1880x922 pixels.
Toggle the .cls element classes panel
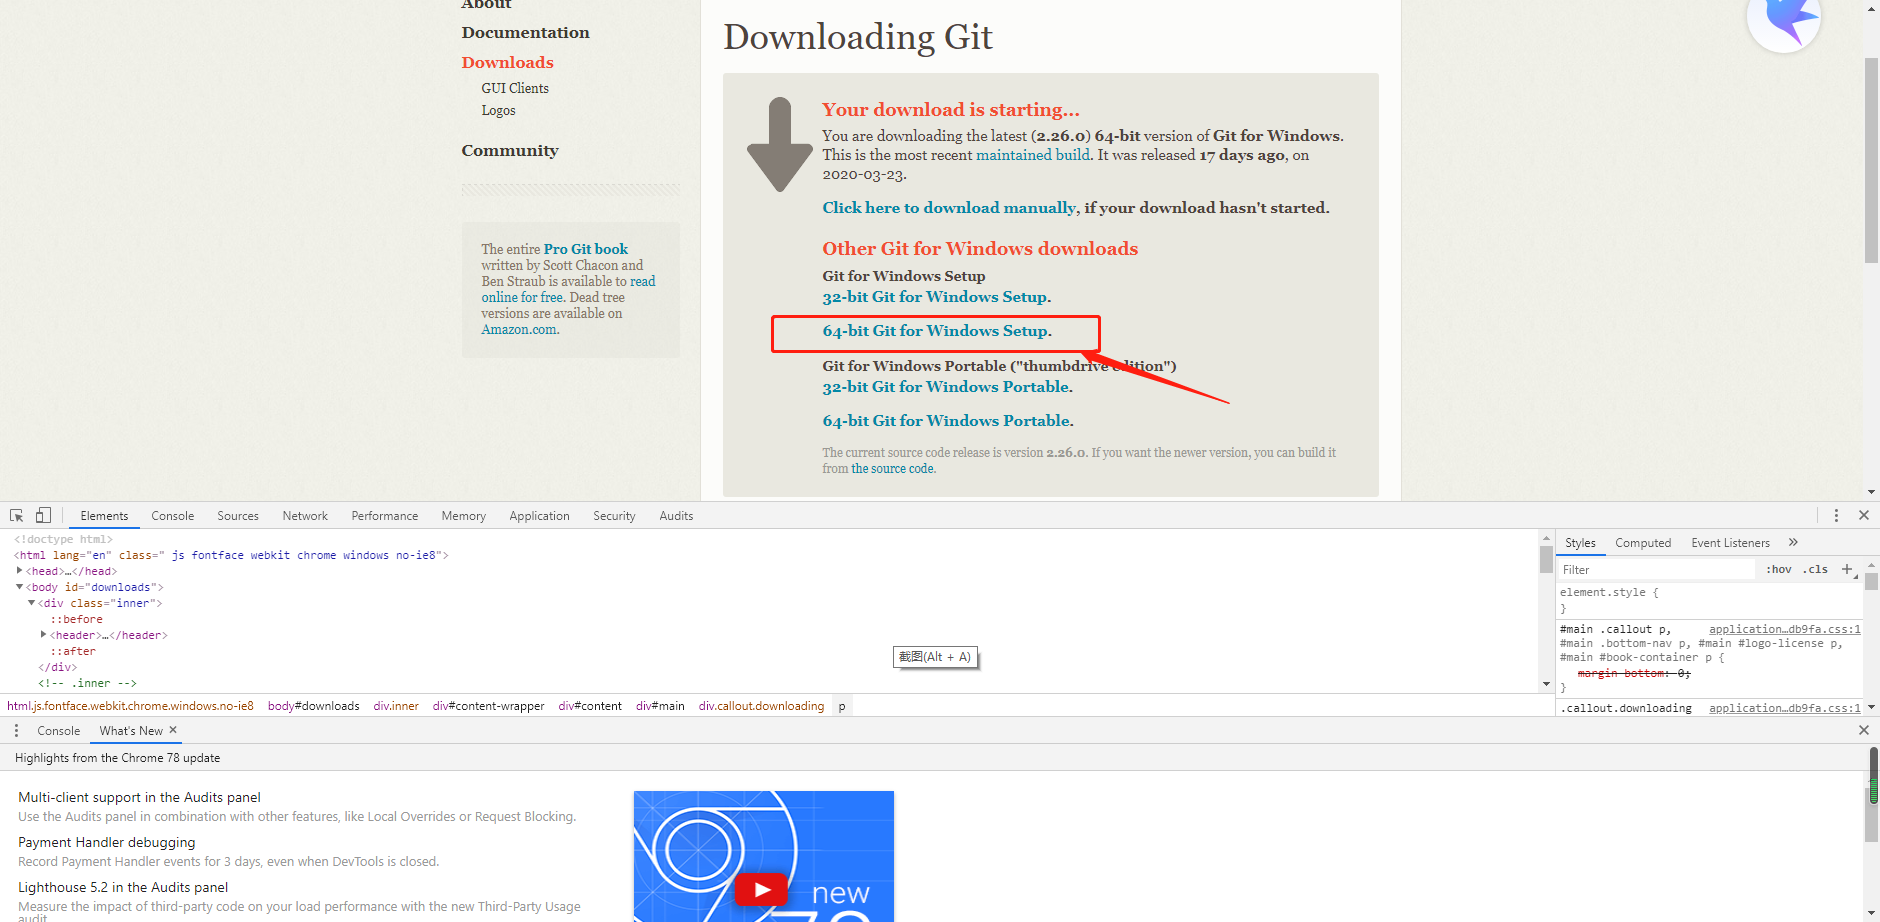(x=1816, y=569)
